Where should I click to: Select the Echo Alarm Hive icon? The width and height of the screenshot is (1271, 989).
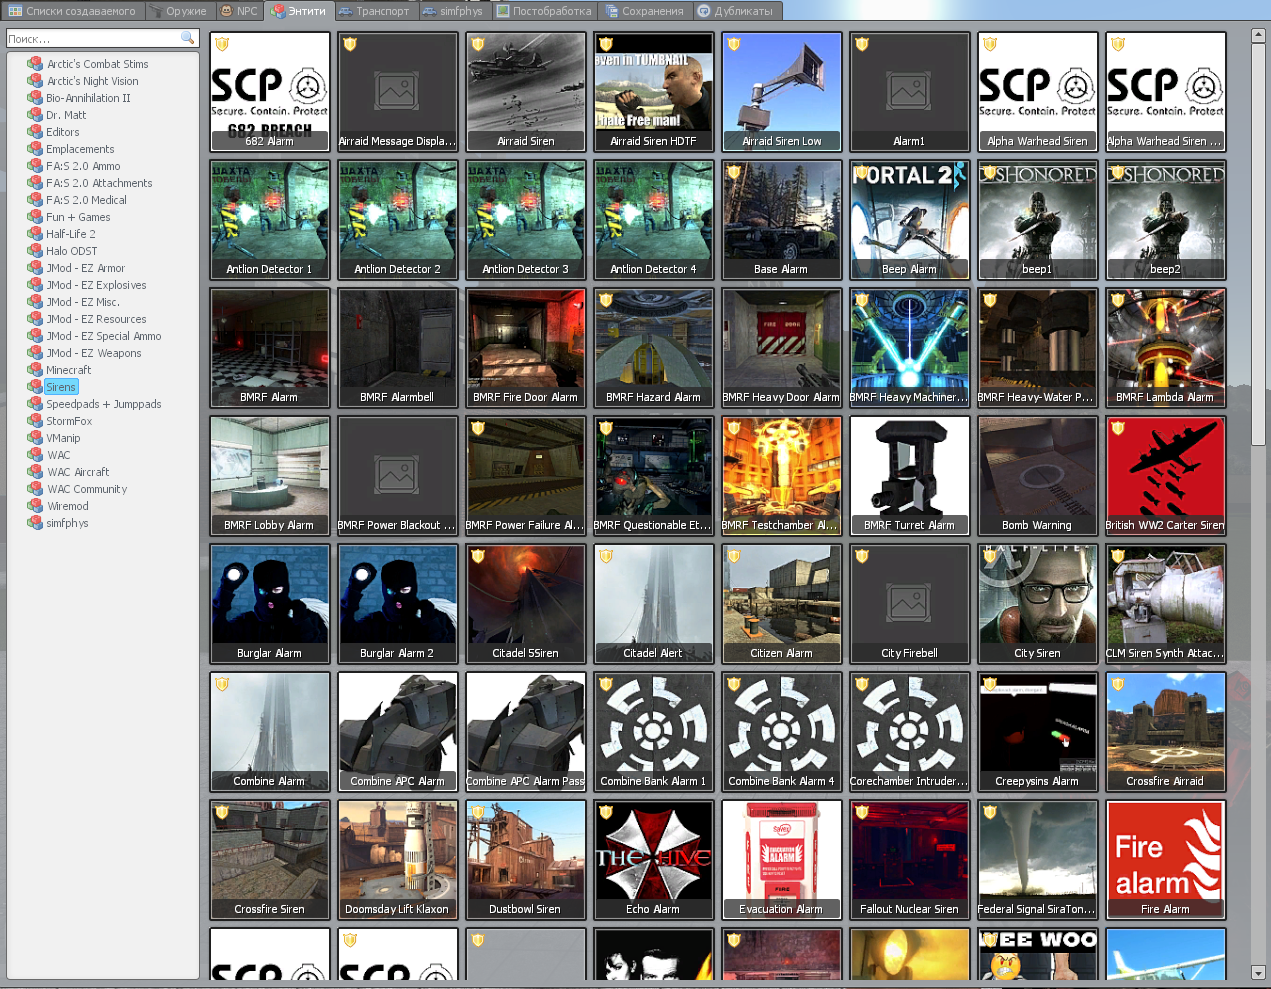point(654,860)
